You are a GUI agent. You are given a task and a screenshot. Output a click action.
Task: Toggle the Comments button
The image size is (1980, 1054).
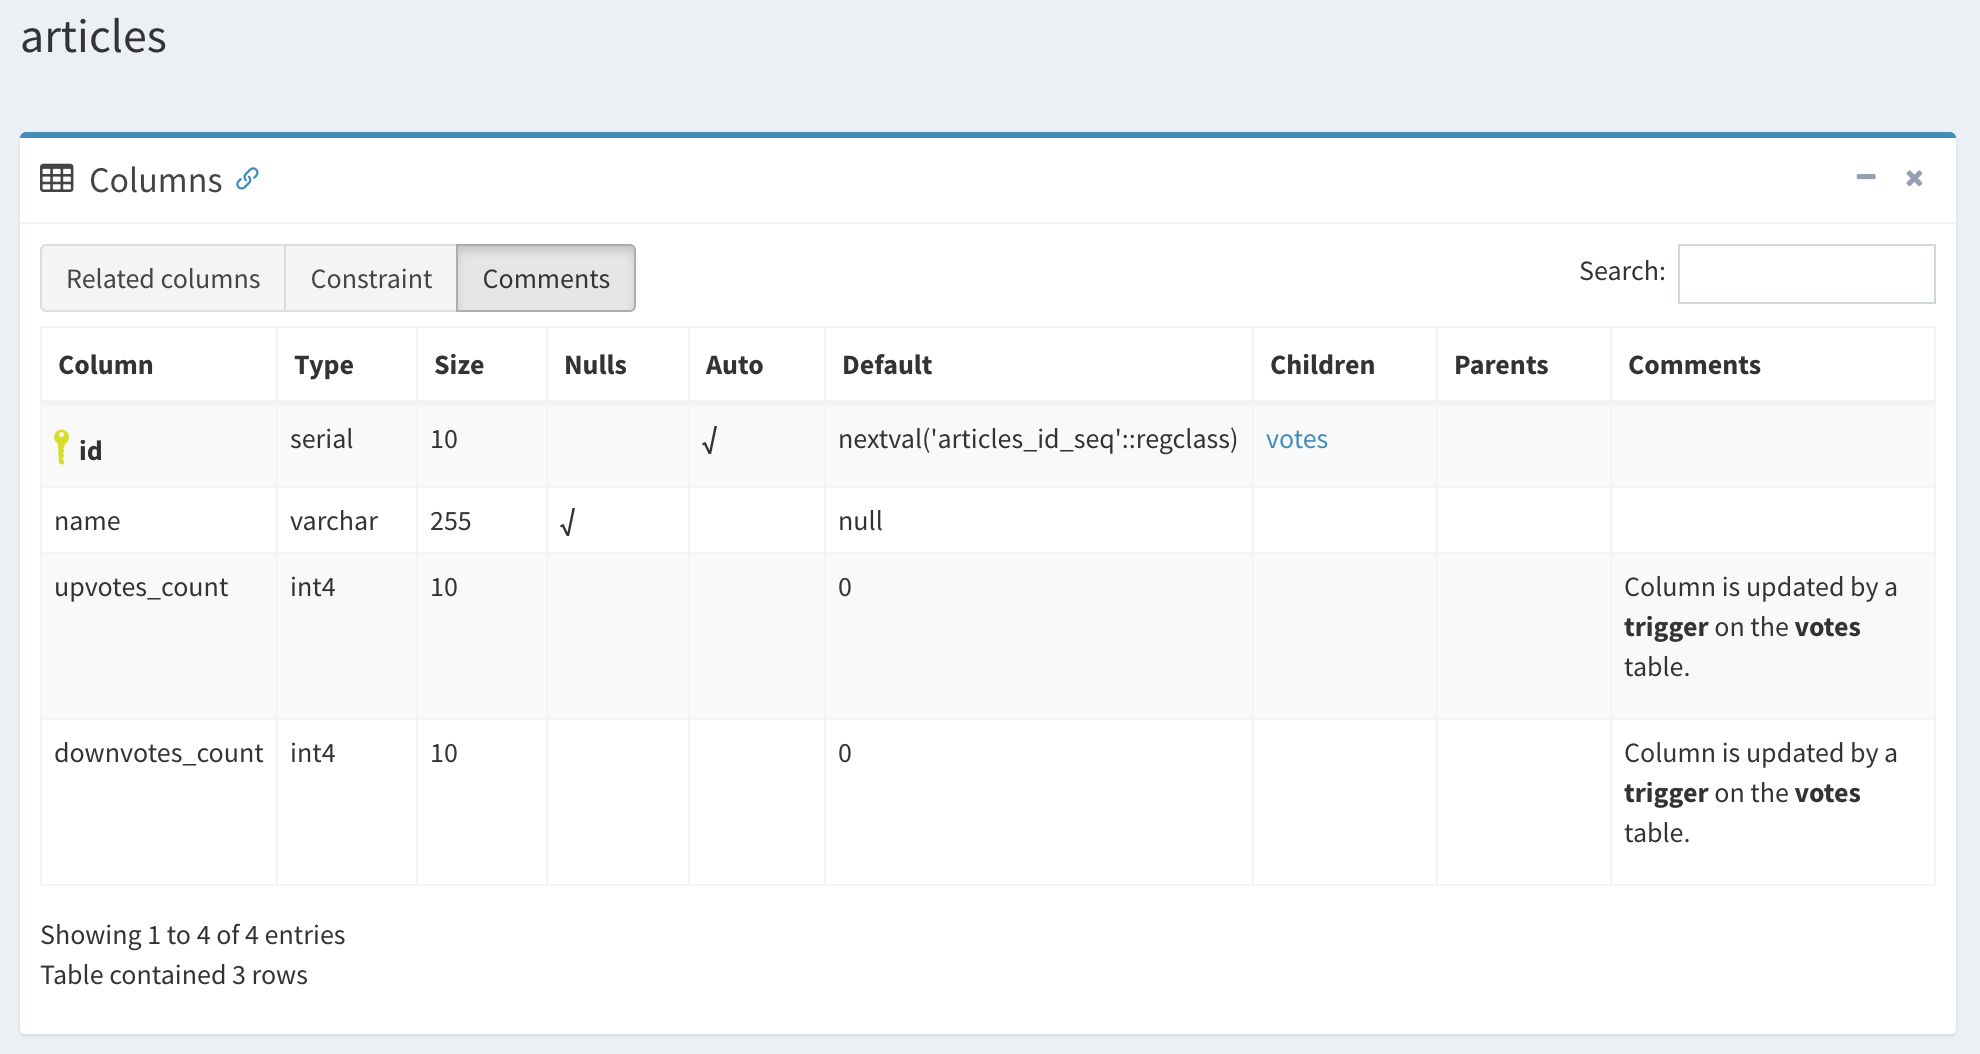click(x=546, y=278)
